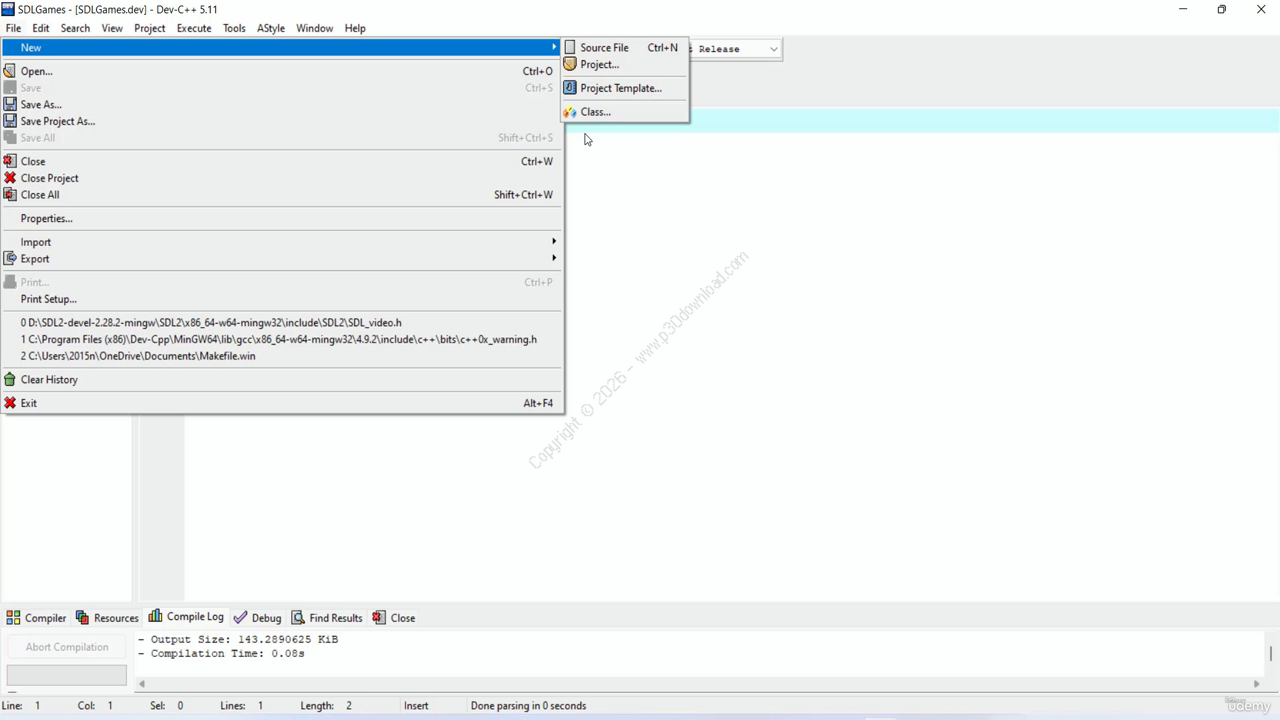Image resolution: width=1280 pixels, height=720 pixels.
Task: Expand the Import submenu arrow
Action: coord(554,241)
